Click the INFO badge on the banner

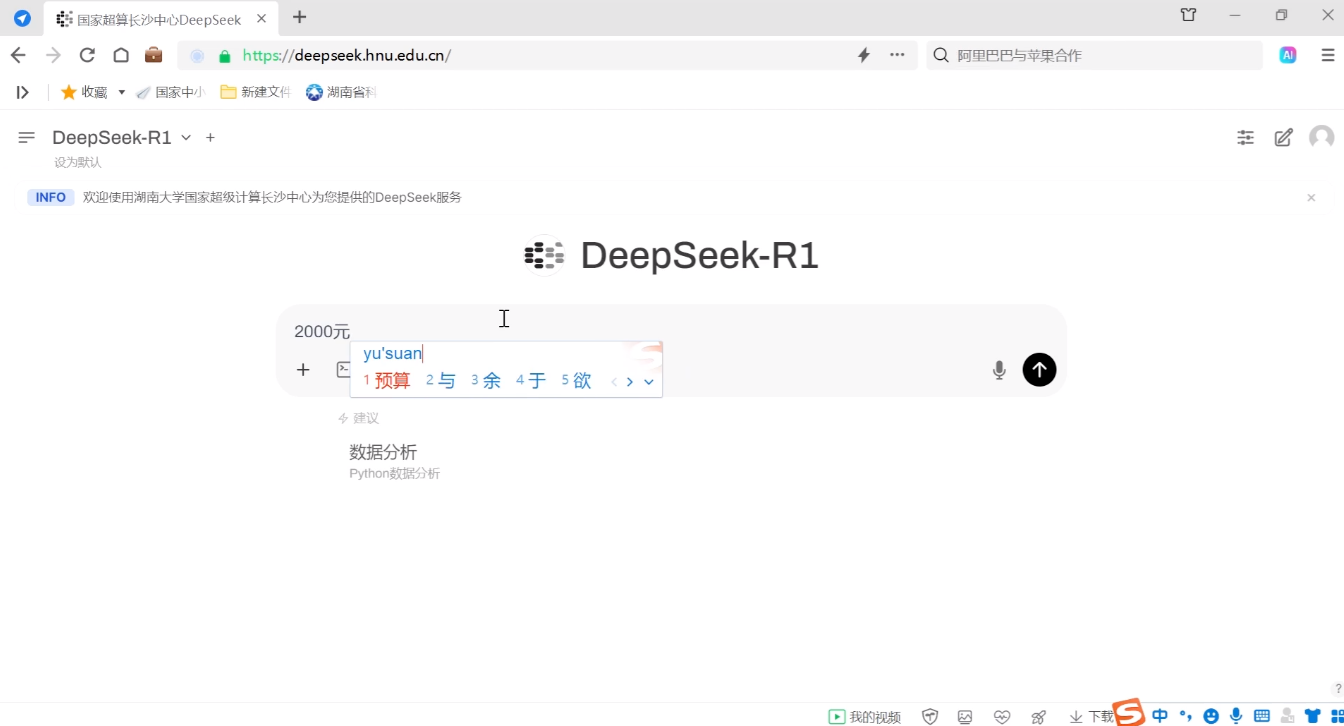pyautogui.click(x=50, y=197)
